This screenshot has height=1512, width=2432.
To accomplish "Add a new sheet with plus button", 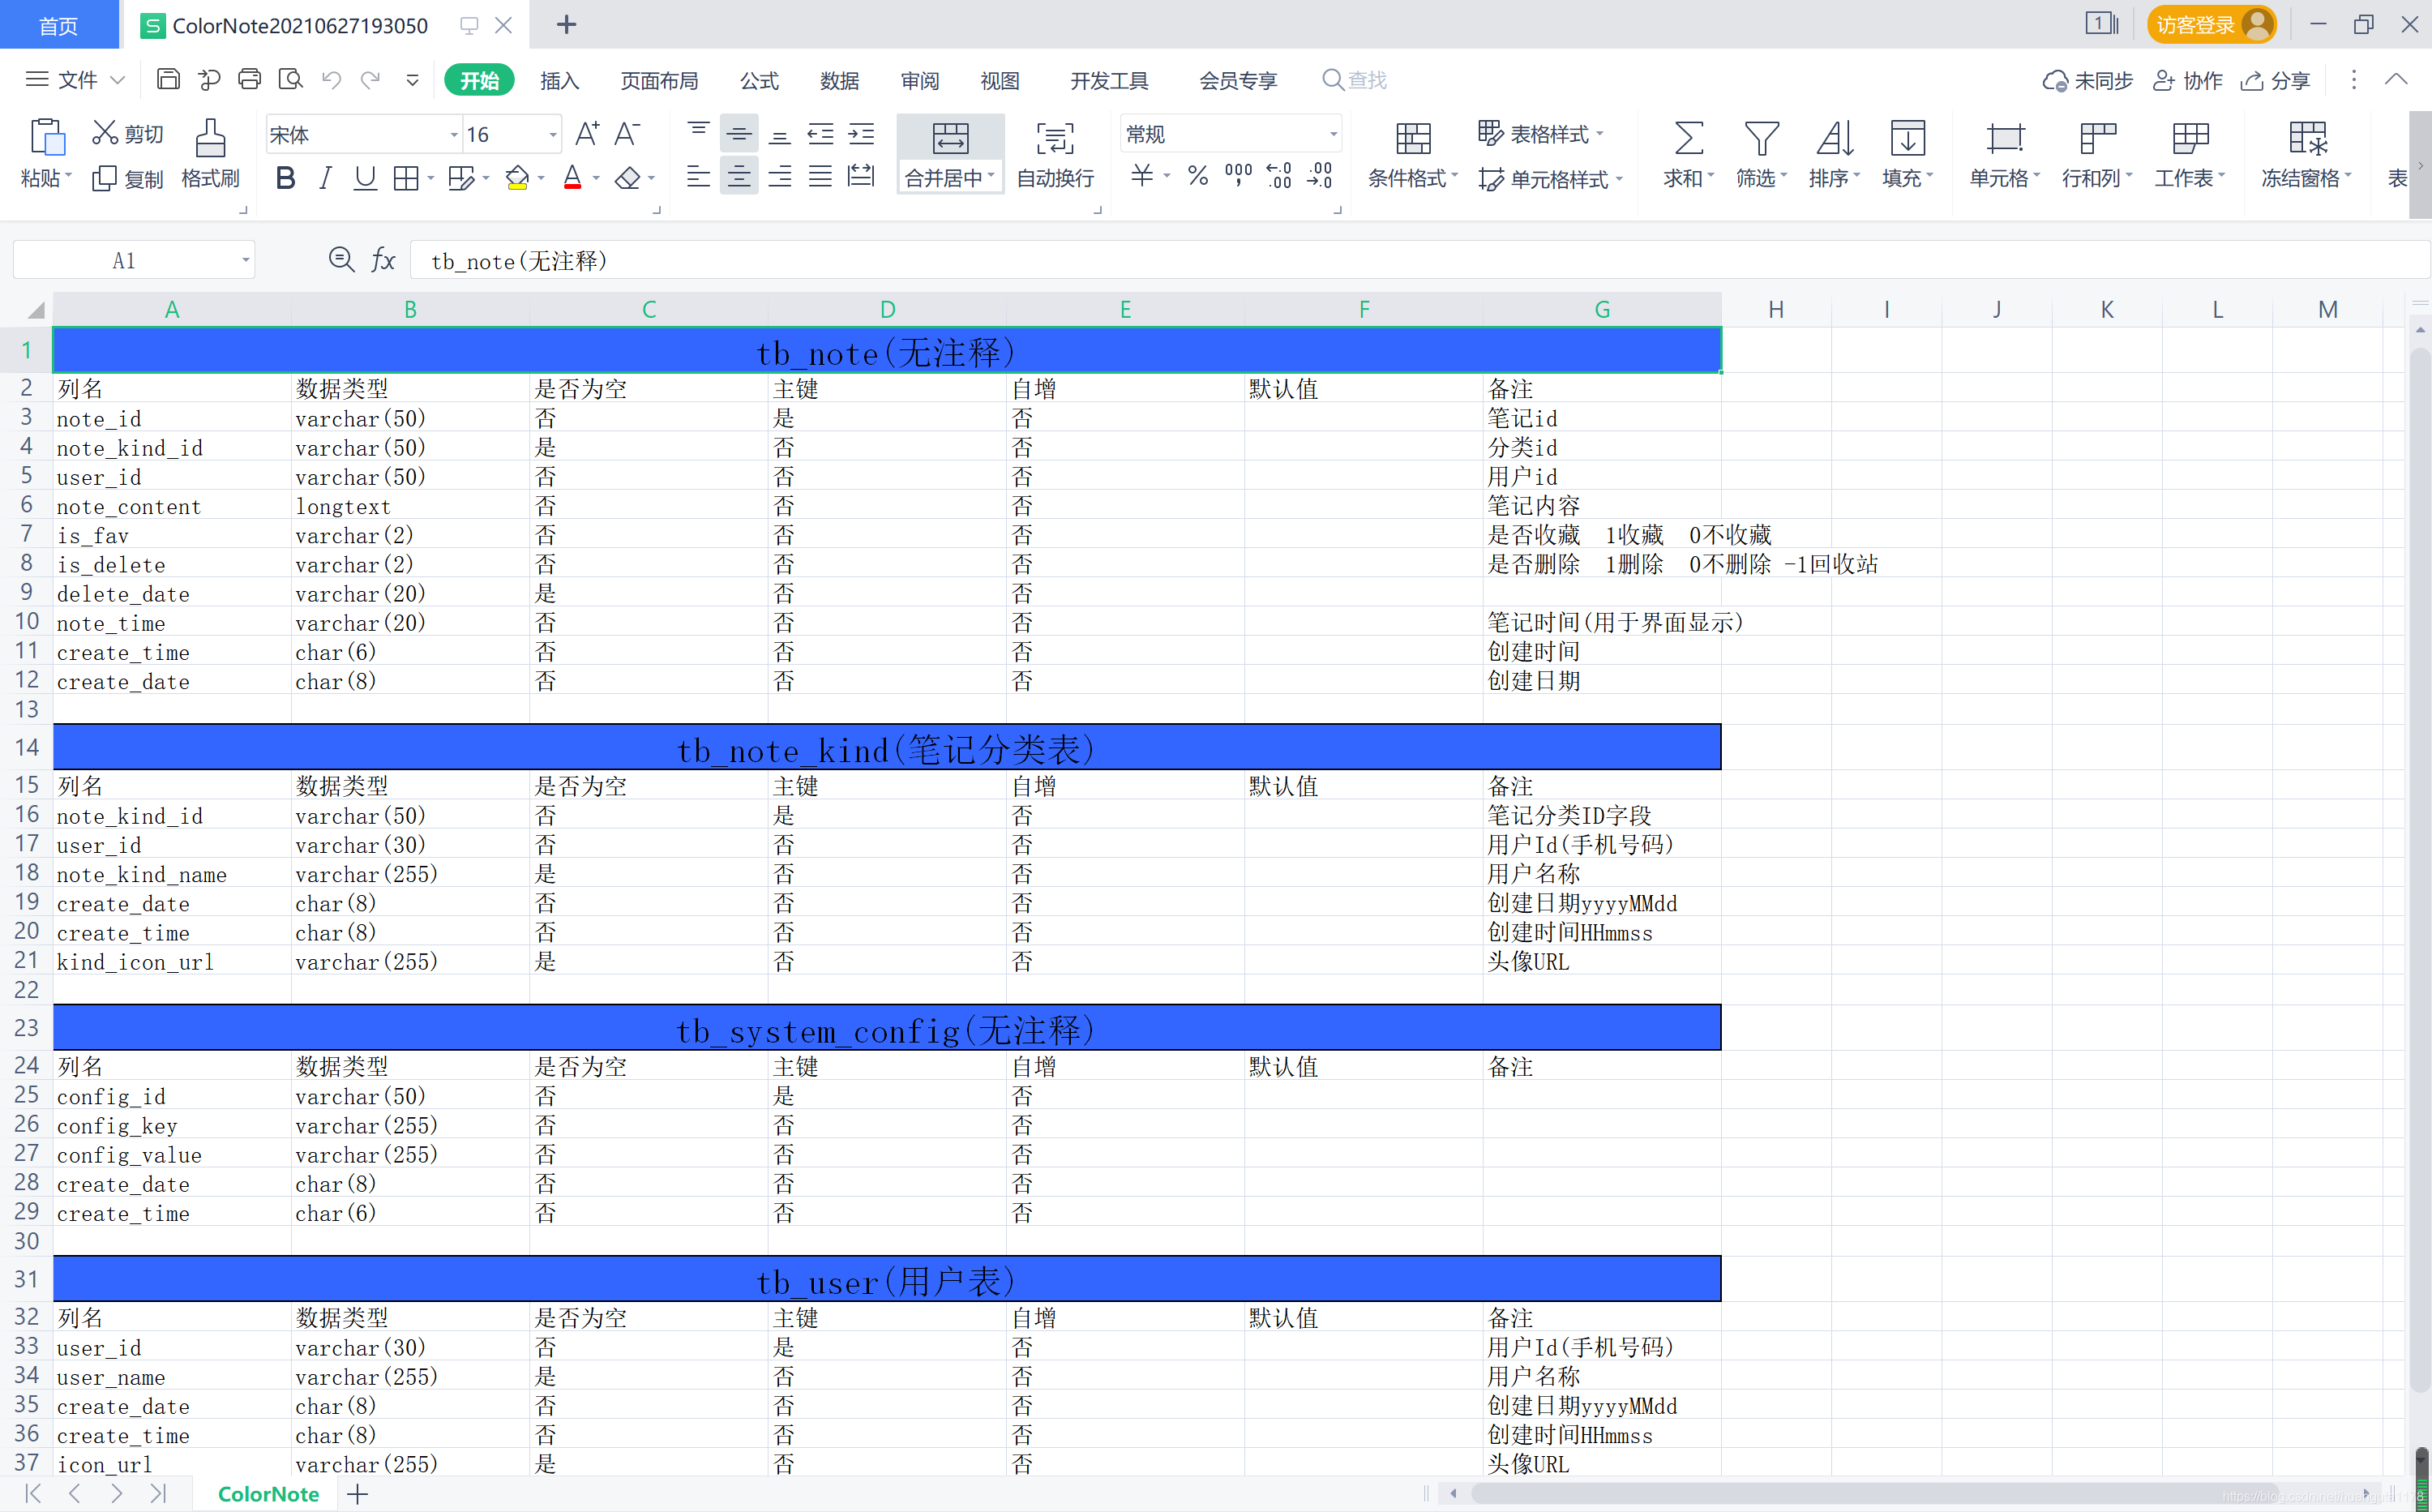I will pyautogui.click(x=358, y=1494).
